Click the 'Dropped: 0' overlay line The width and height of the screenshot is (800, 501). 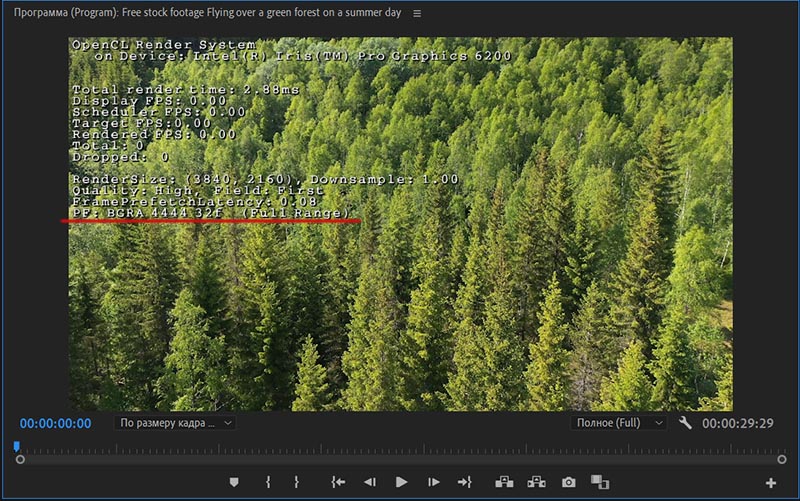tap(120, 157)
